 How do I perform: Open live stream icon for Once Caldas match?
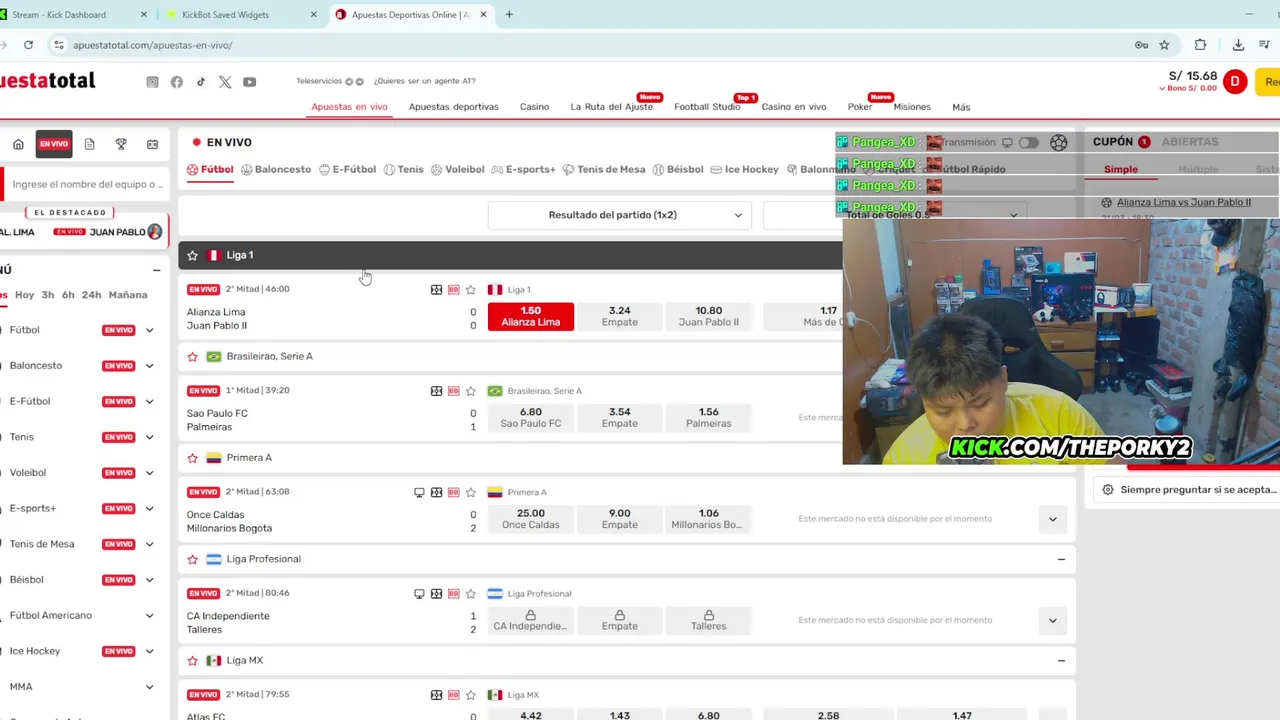419,492
